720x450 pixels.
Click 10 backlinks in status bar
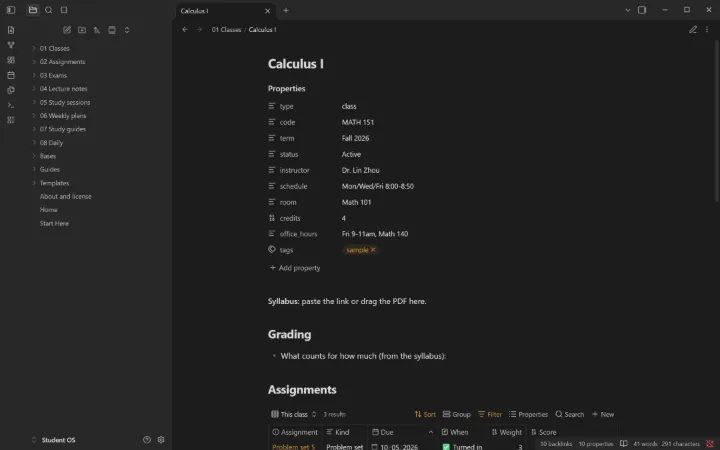(556, 444)
